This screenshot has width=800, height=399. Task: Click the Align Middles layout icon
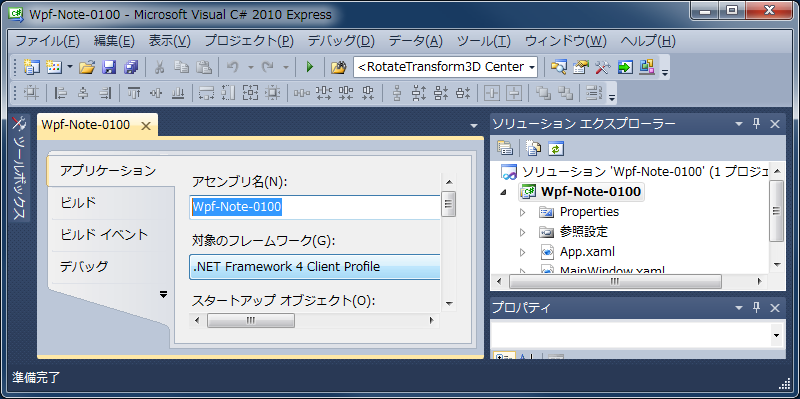click(x=156, y=93)
